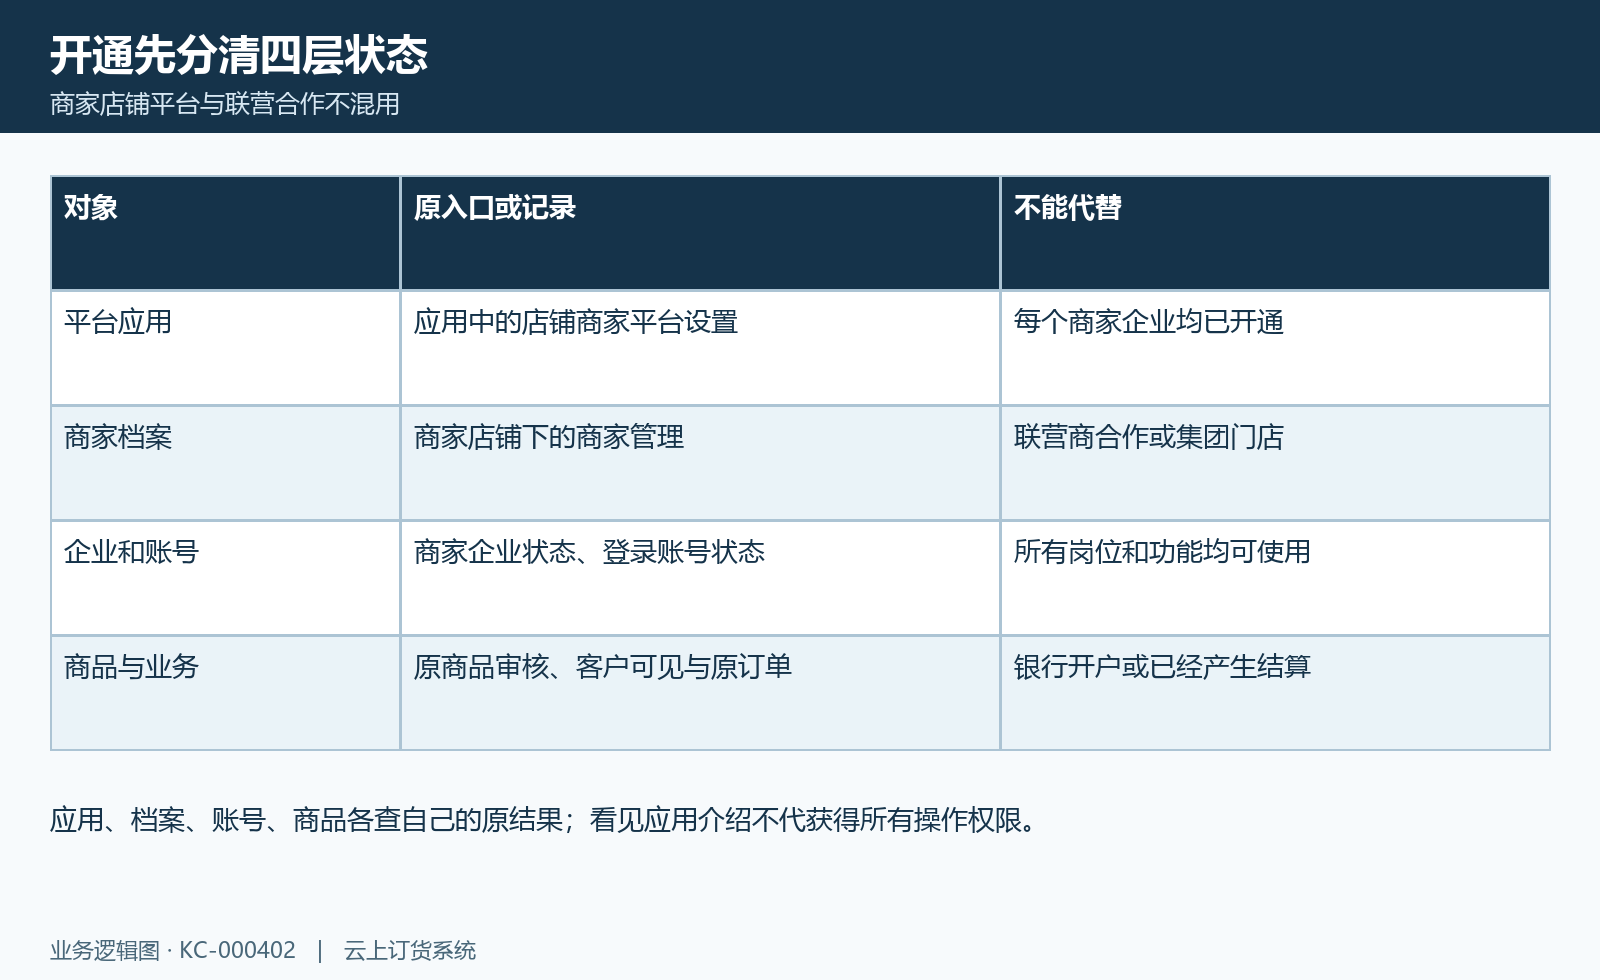
Task: Select the 平台应用 cell
Action: [x=225, y=348]
